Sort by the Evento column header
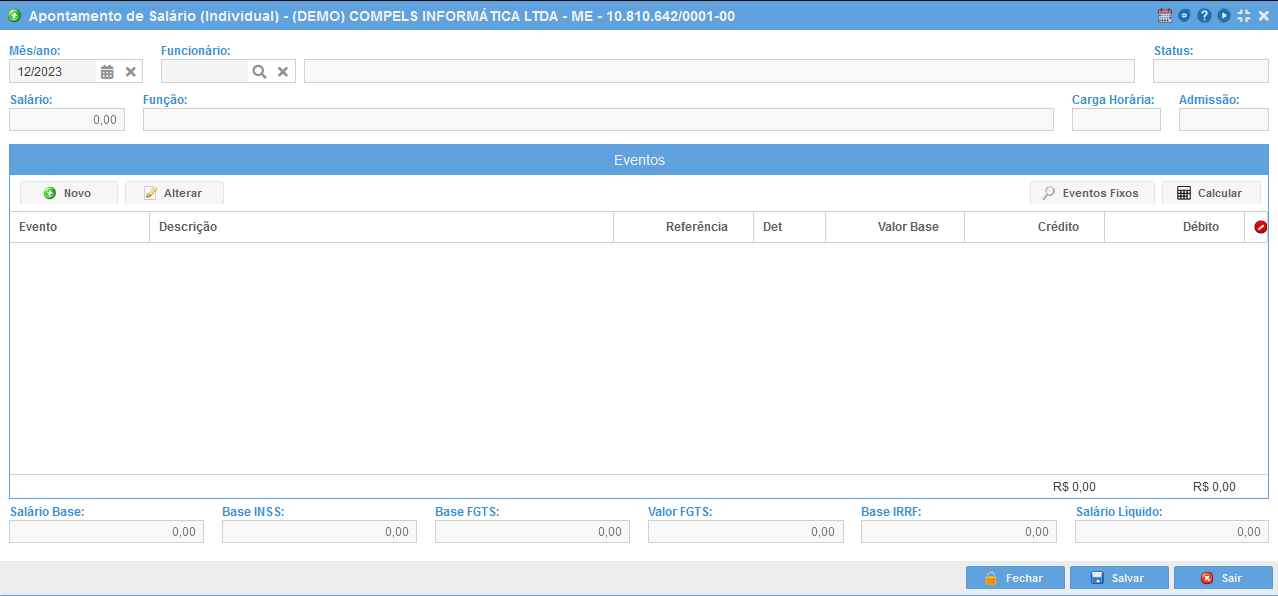 [80, 227]
